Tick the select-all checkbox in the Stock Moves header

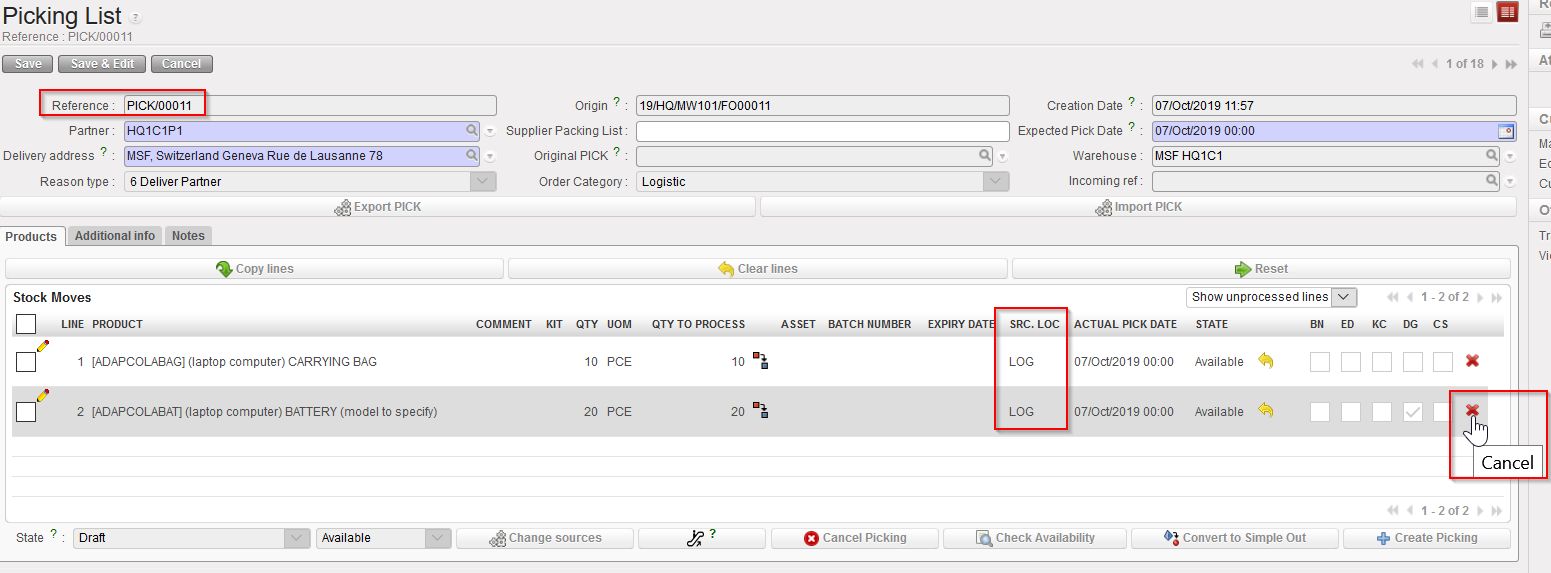pyautogui.click(x=26, y=324)
